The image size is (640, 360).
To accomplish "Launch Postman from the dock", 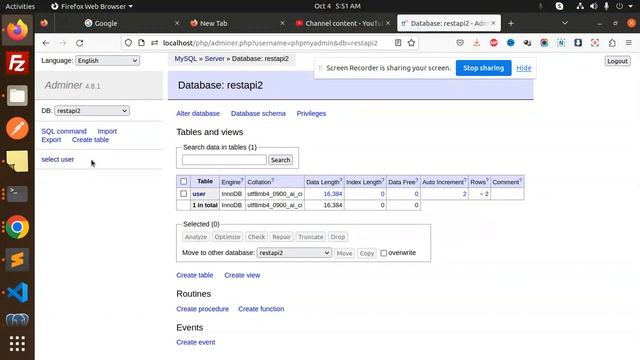I will click(17, 129).
